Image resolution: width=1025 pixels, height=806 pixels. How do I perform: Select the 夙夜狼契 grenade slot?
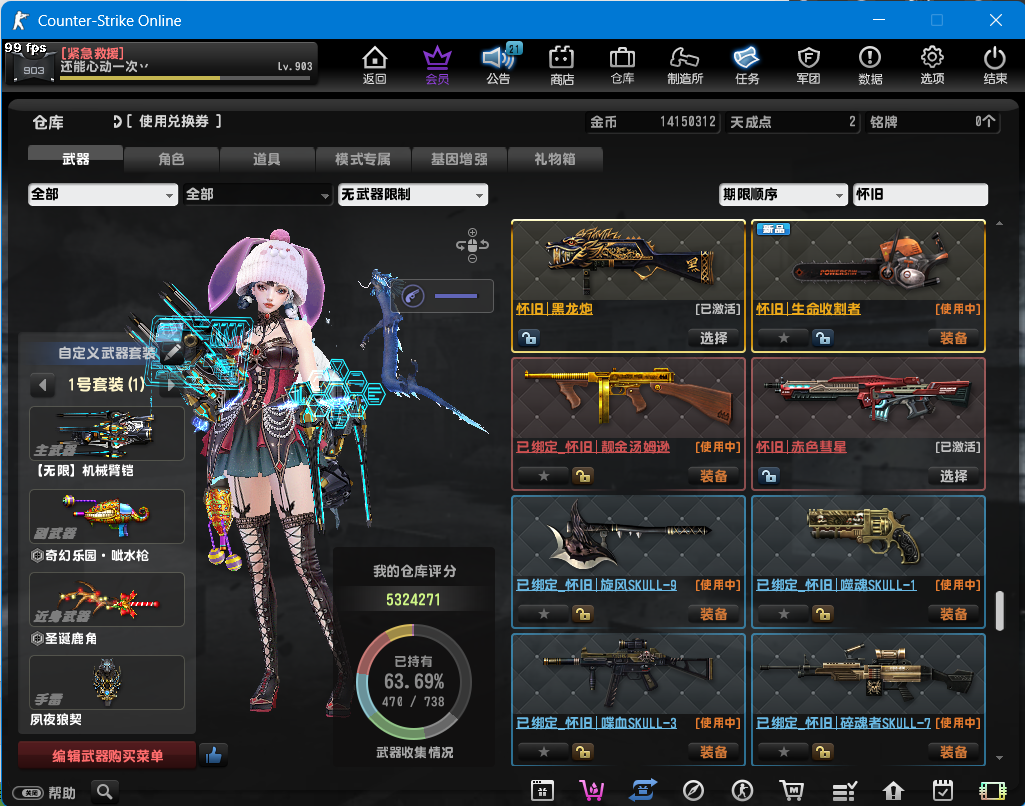107,682
